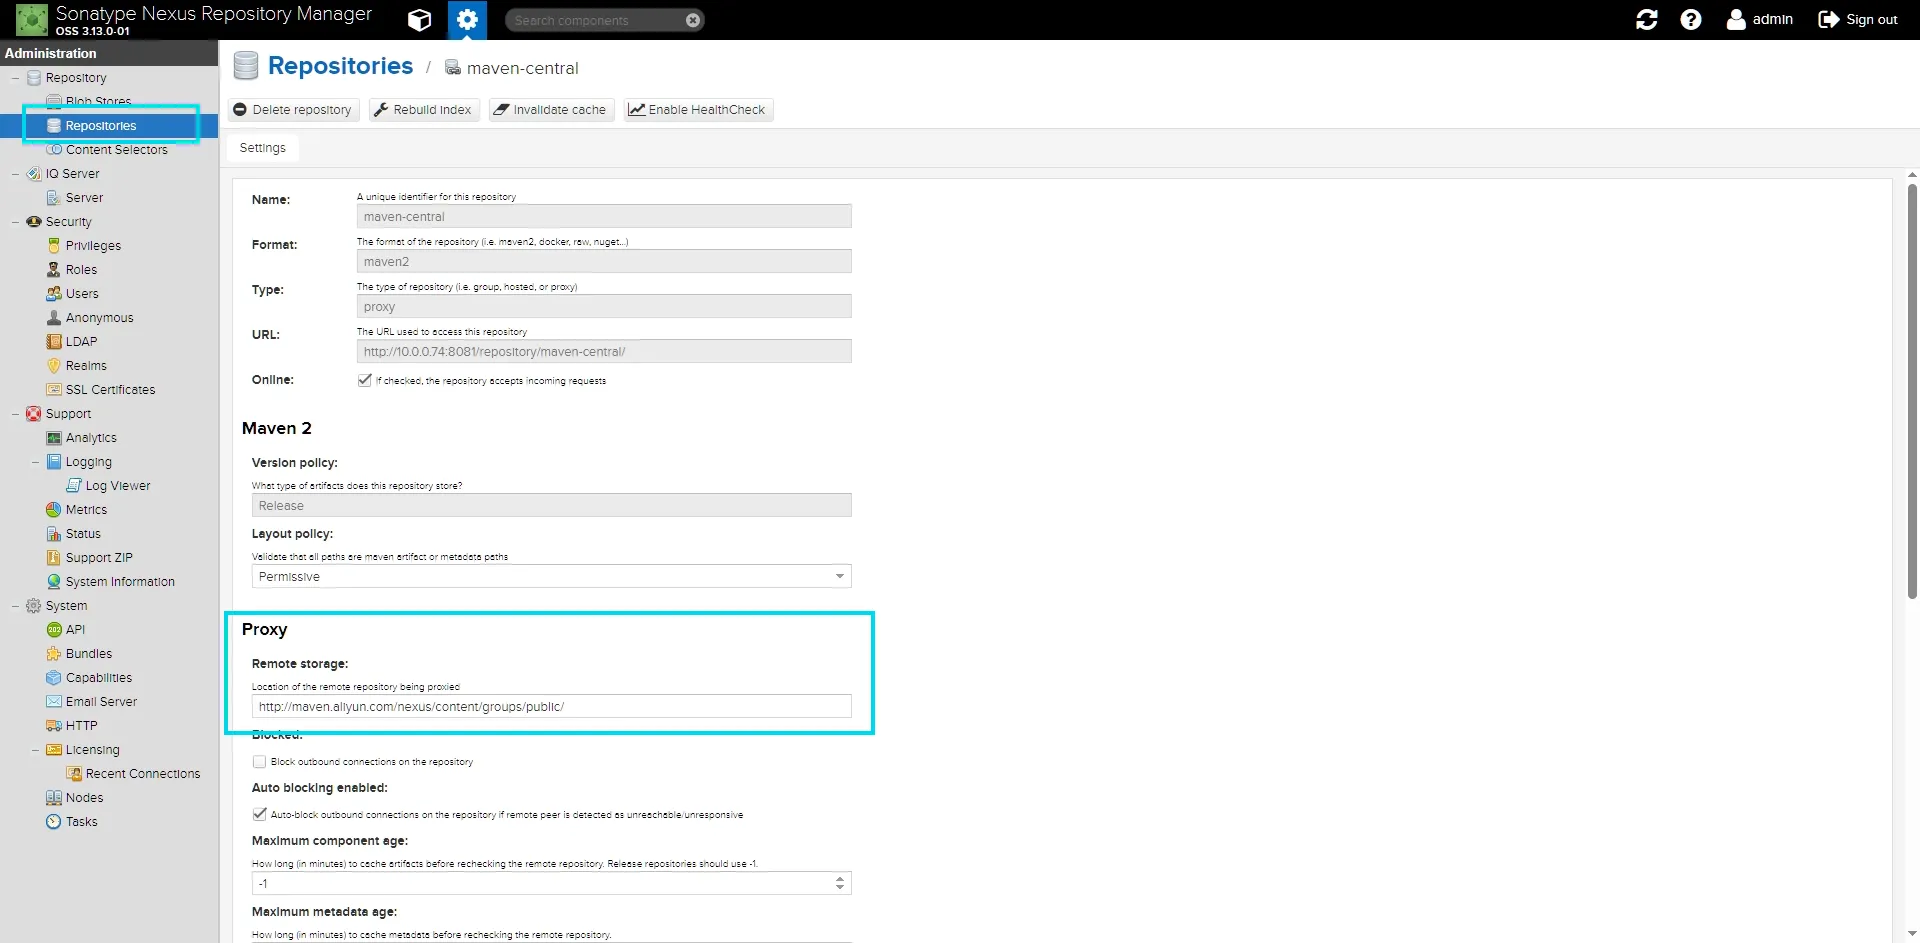Viewport: 1920px width, 943px height.
Task: Click the Metrics pie chart icon
Action: tap(54, 510)
